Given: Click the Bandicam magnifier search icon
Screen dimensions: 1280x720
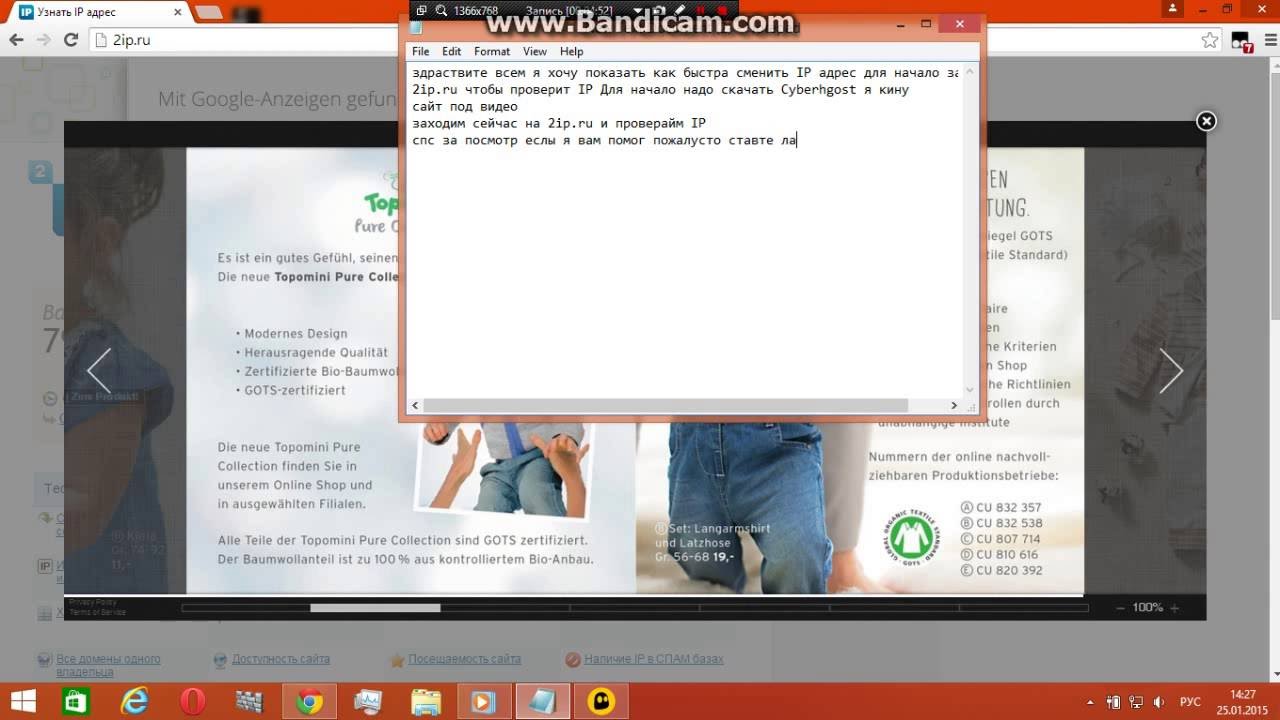Looking at the screenshot, I should [x=440, y=10].
